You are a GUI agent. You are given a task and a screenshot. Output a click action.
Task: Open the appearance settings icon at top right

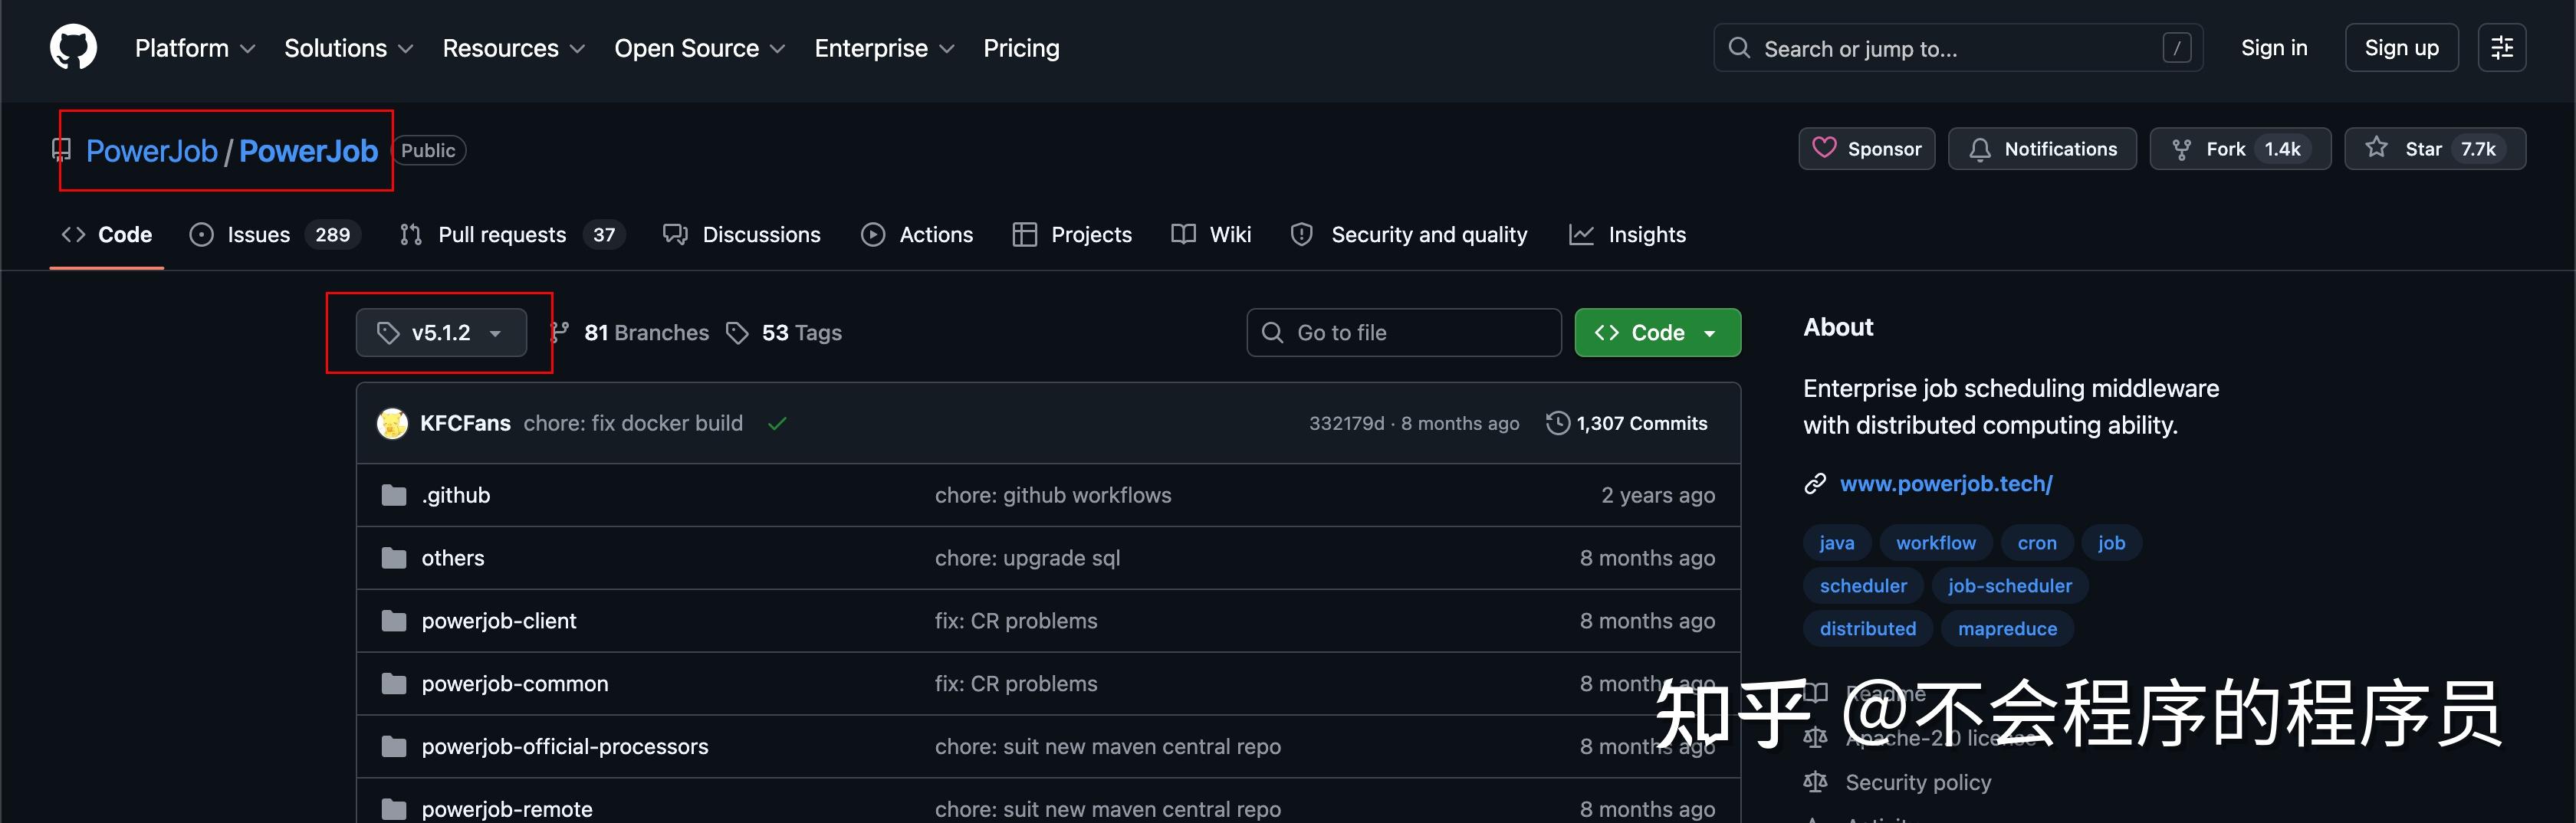pyautogui.click(x=2501, y=48)
